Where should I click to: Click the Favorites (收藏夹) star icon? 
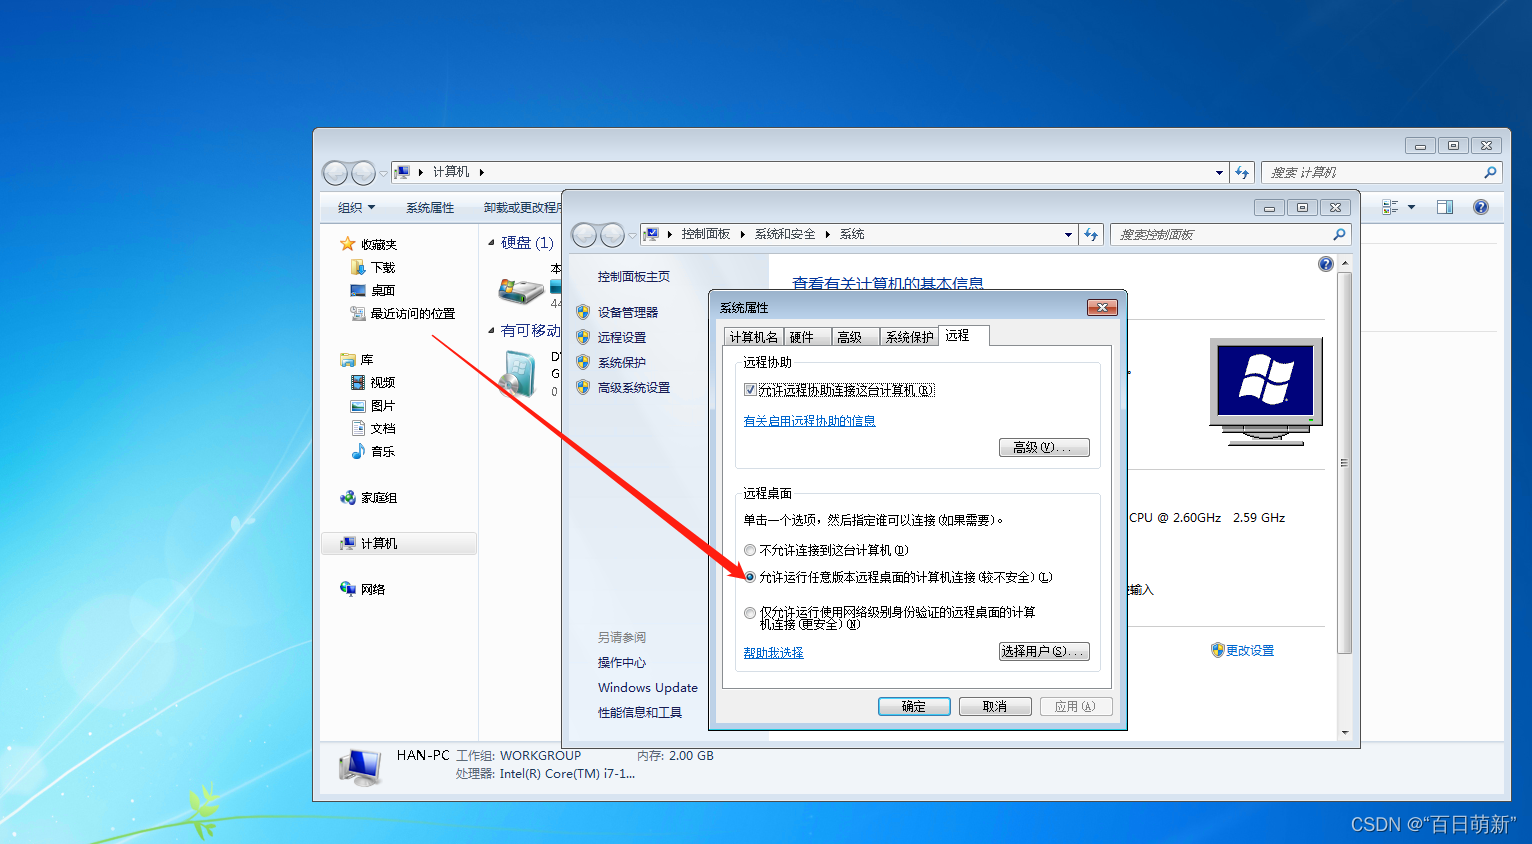click(x=347, y=244)
